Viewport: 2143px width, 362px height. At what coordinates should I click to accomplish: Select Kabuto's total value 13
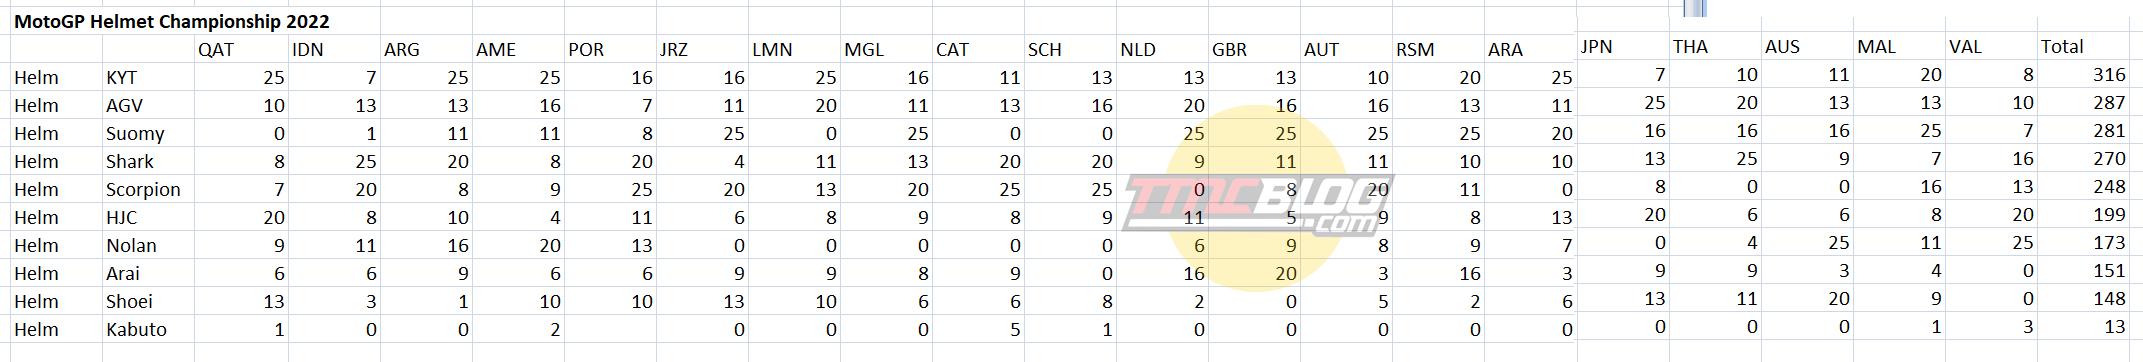pyautogui.click(x=2084, y=326)
